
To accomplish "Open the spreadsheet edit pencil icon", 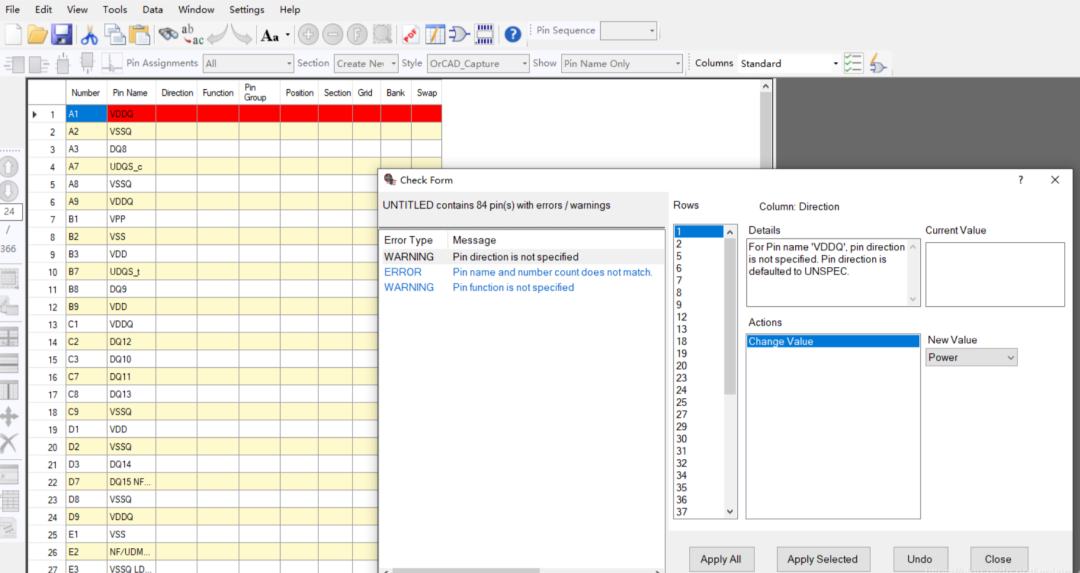I will click(435, 34).
